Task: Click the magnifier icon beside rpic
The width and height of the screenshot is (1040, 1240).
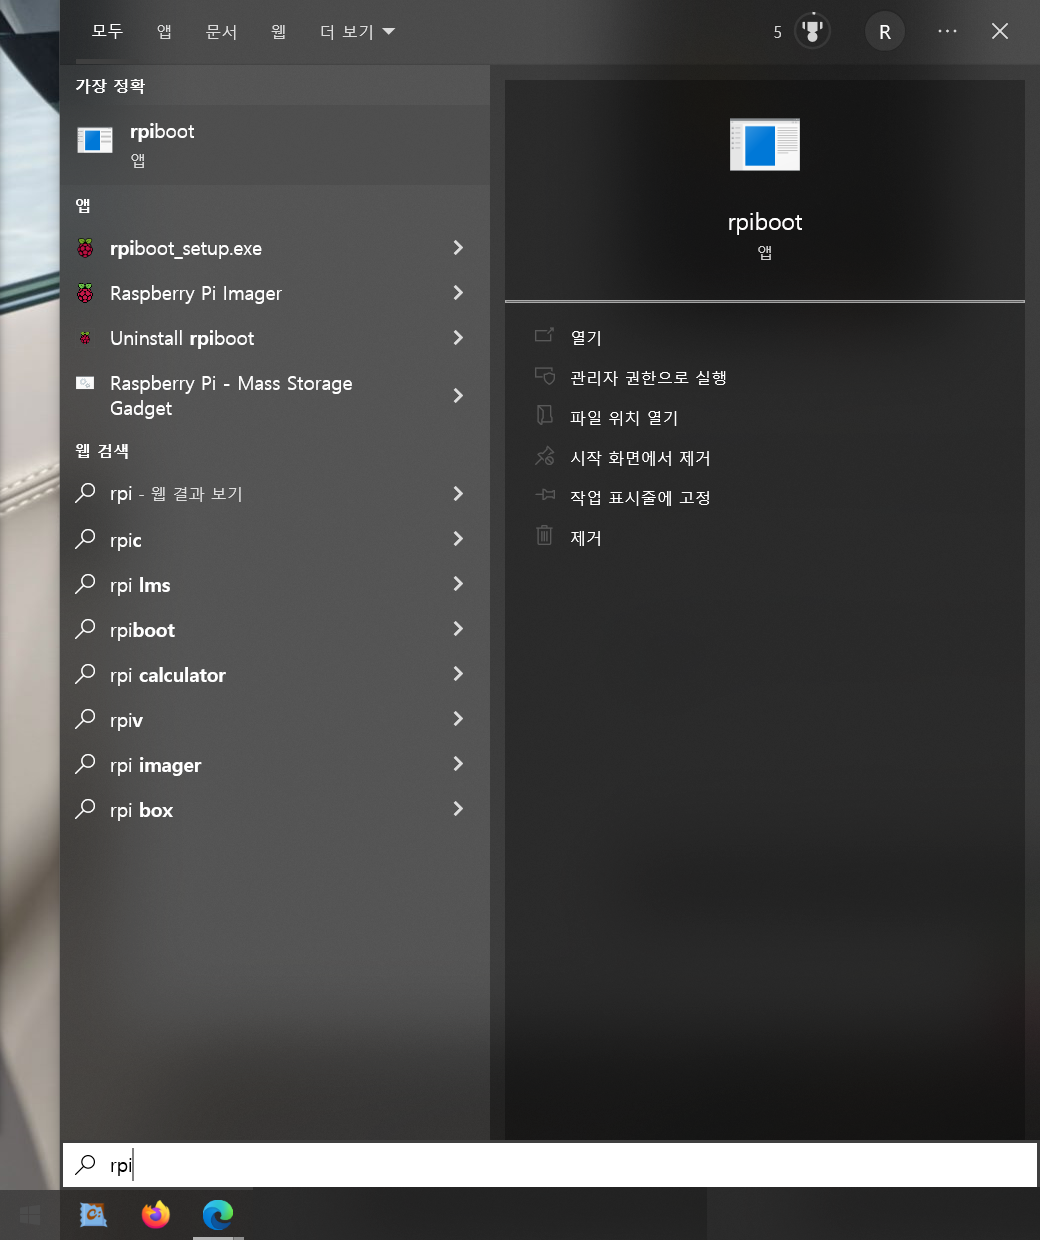Action: point(86,539)
